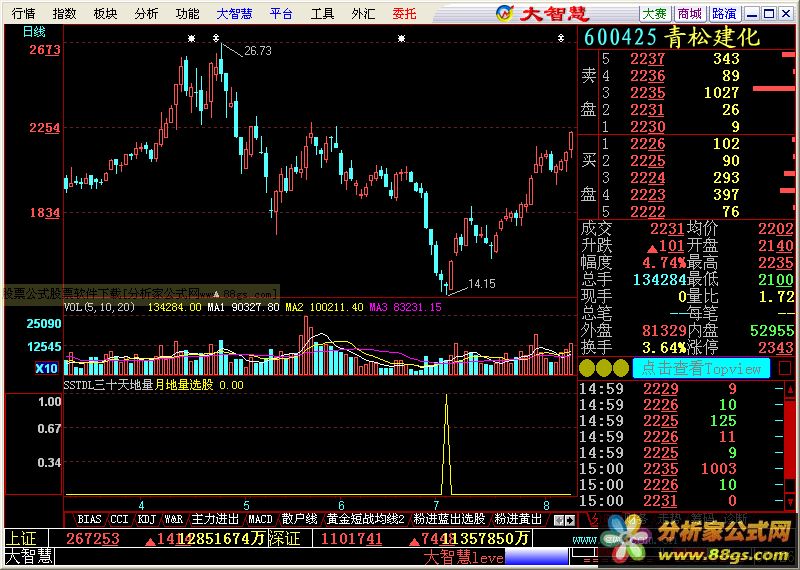
Task: Open the 板块 menu
Action: (106, 14)
